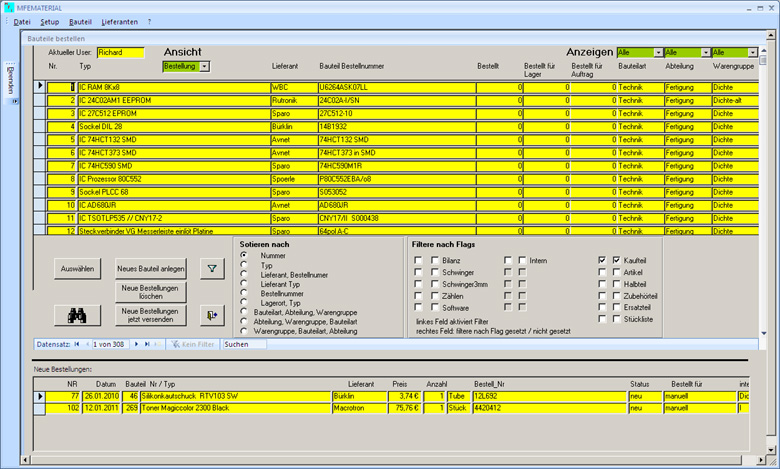Click the binoculars search button
Screen dimensions: 780x469
click(x=76, y=314)
